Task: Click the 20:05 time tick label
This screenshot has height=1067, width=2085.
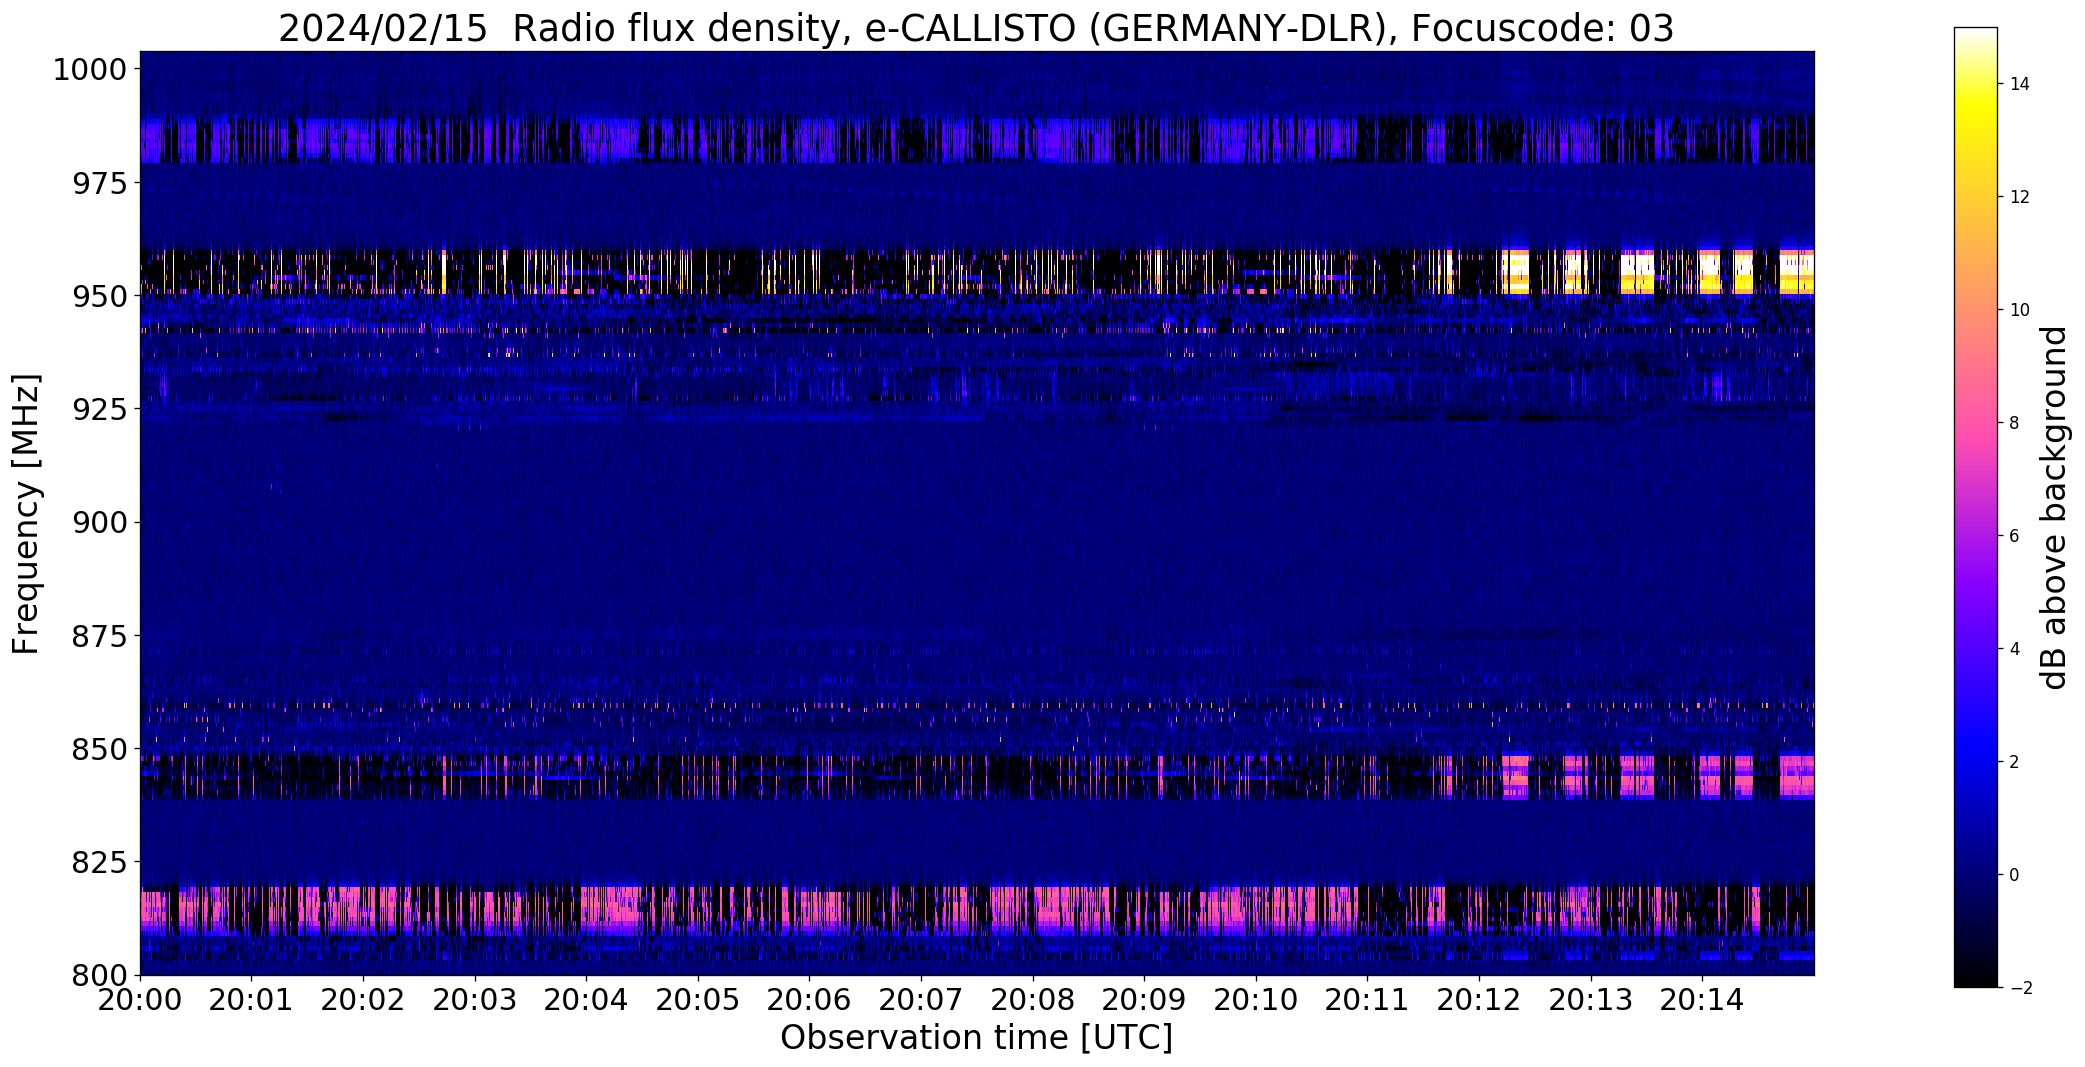Action: [x=698, y=999]
